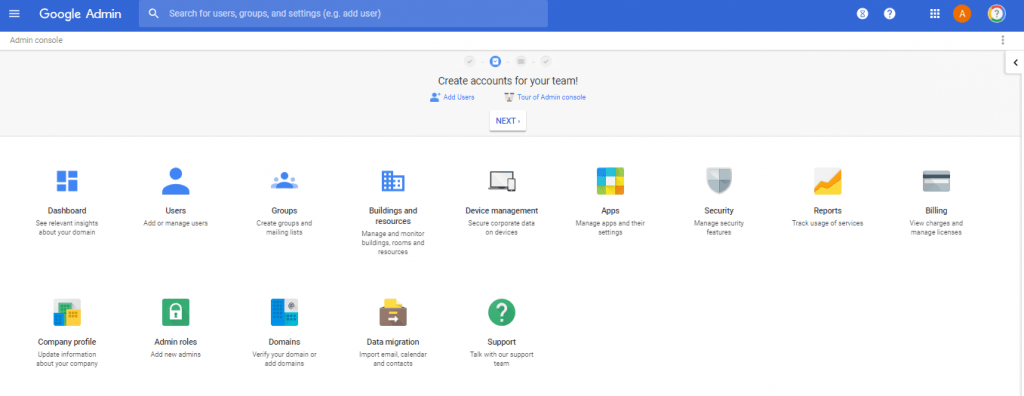This screenshot has width=1024, height=396.
Task: Select the third setup step circle
Action: 520,61
